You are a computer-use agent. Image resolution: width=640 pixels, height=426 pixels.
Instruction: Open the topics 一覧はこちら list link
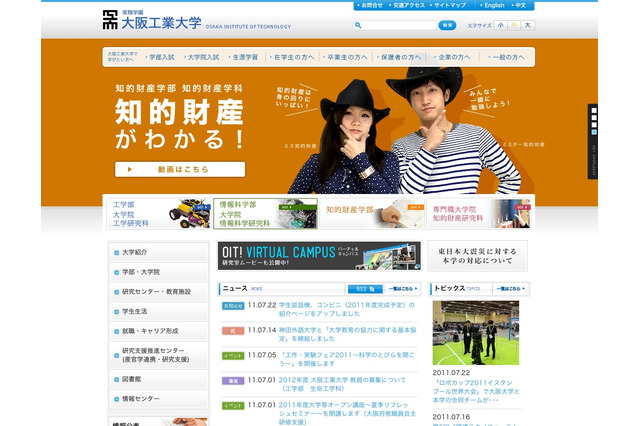point(511,289)
